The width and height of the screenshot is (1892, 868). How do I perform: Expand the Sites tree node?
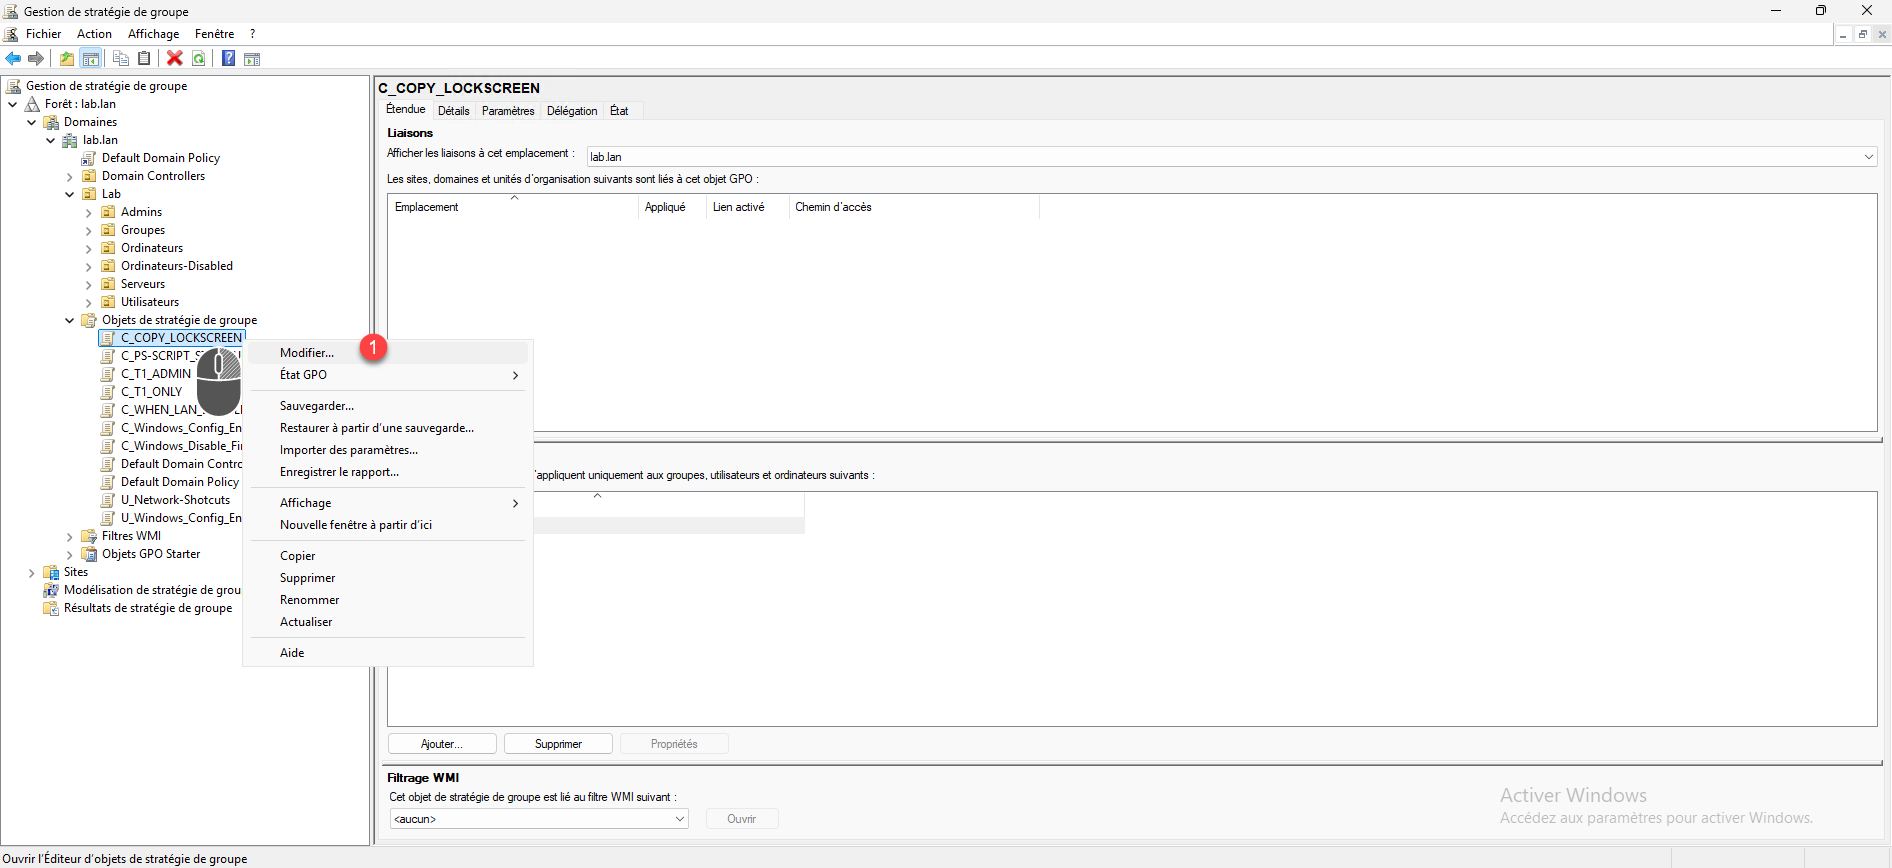32,573
